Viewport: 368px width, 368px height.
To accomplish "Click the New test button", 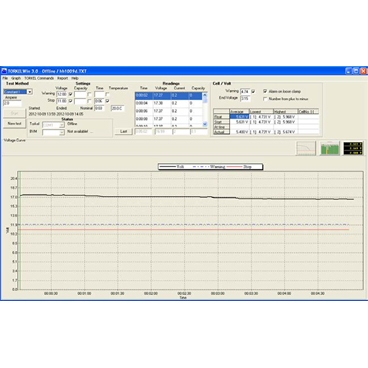I will tap(14, 123).
